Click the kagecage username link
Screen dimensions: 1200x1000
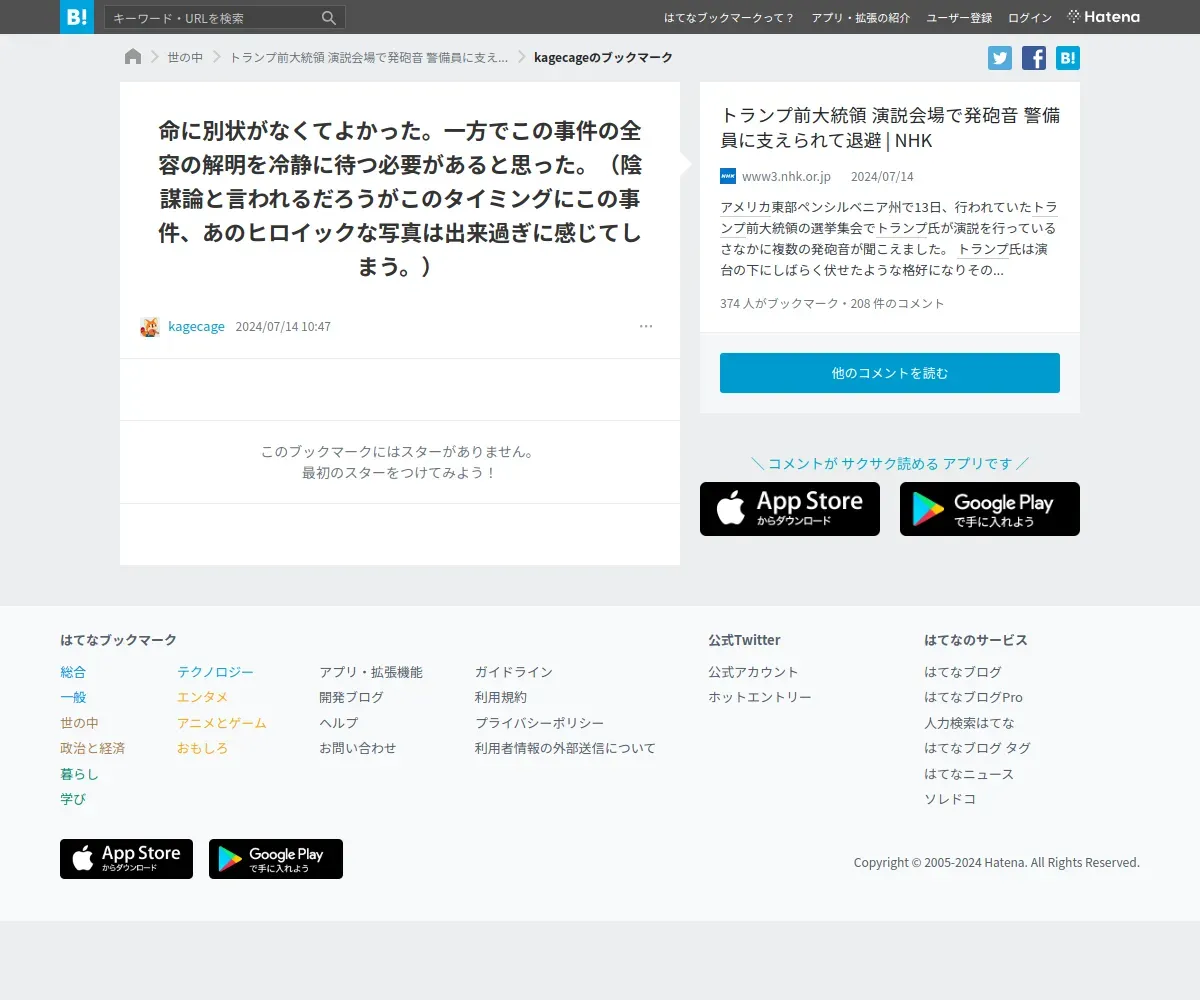pos(196,327)
